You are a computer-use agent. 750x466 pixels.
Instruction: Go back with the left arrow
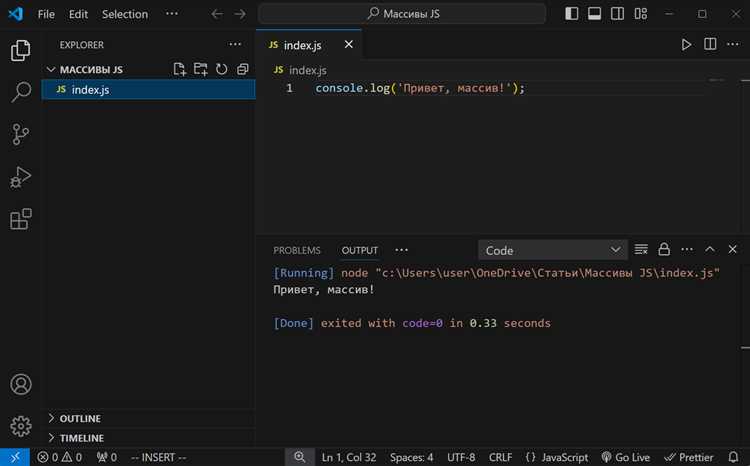[x=217, y=14]
